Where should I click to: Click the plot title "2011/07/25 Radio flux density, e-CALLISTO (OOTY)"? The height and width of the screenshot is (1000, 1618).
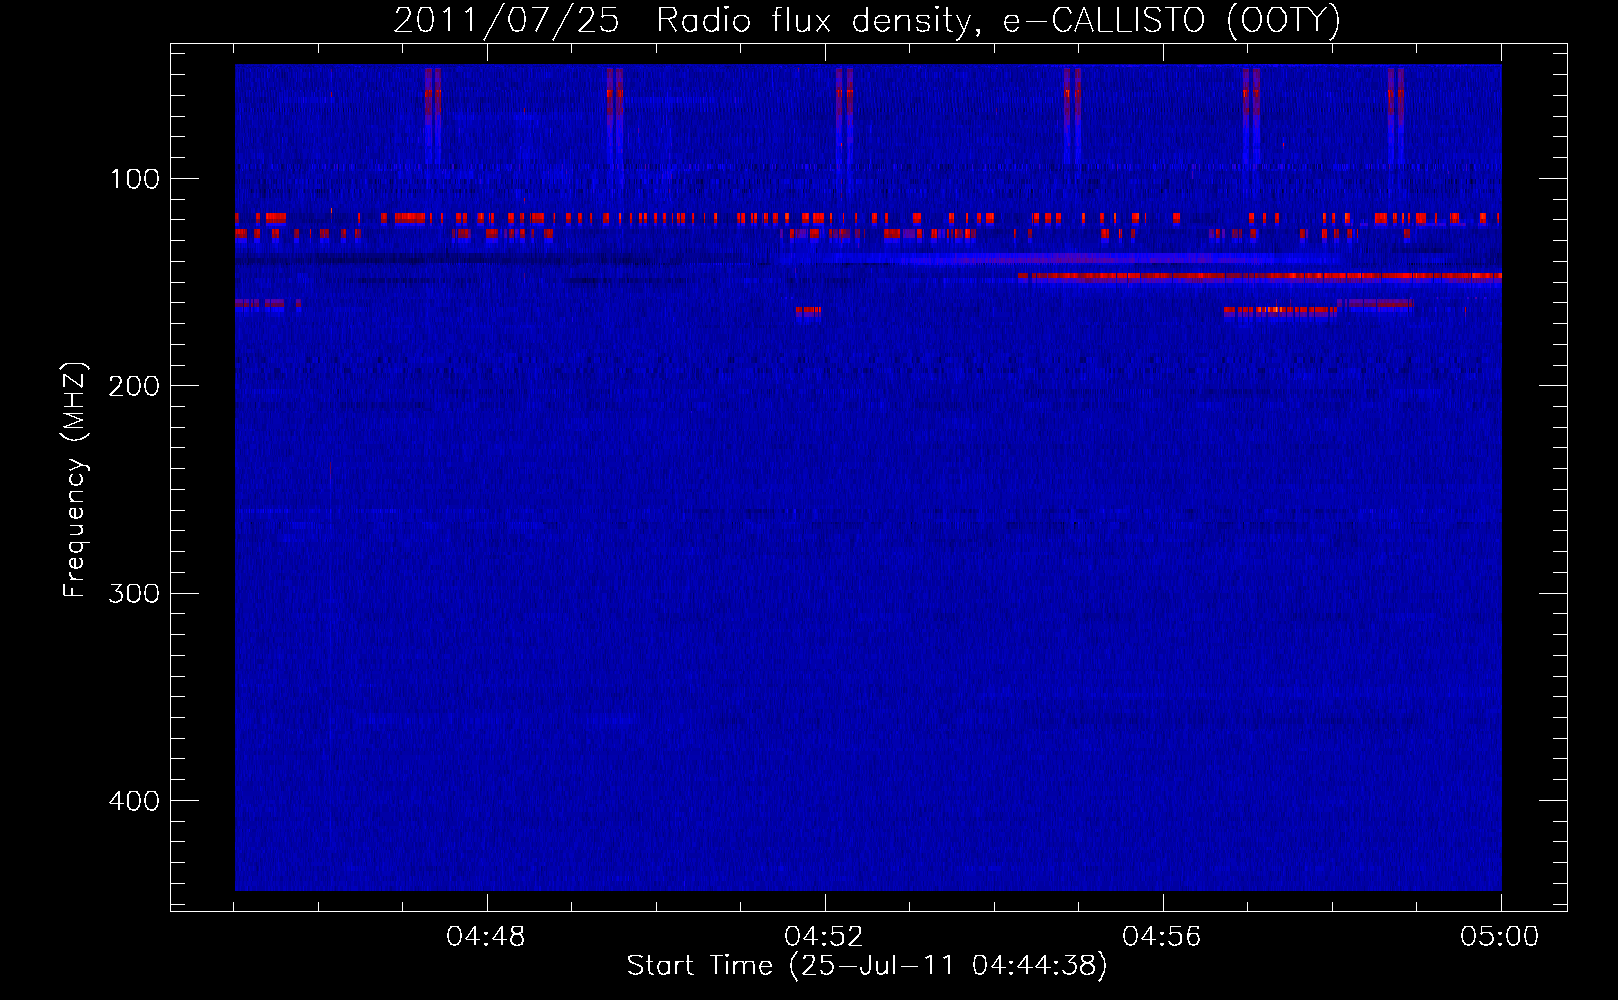867,20
